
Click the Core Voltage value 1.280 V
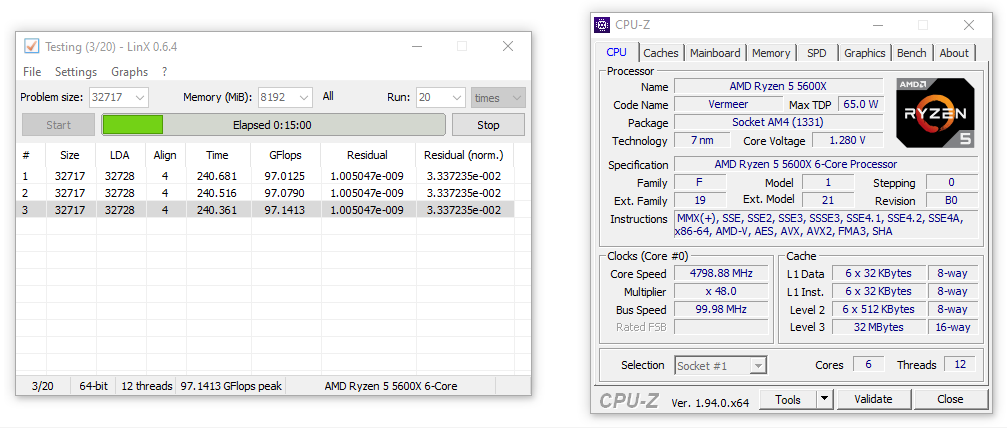pos(848,140)
